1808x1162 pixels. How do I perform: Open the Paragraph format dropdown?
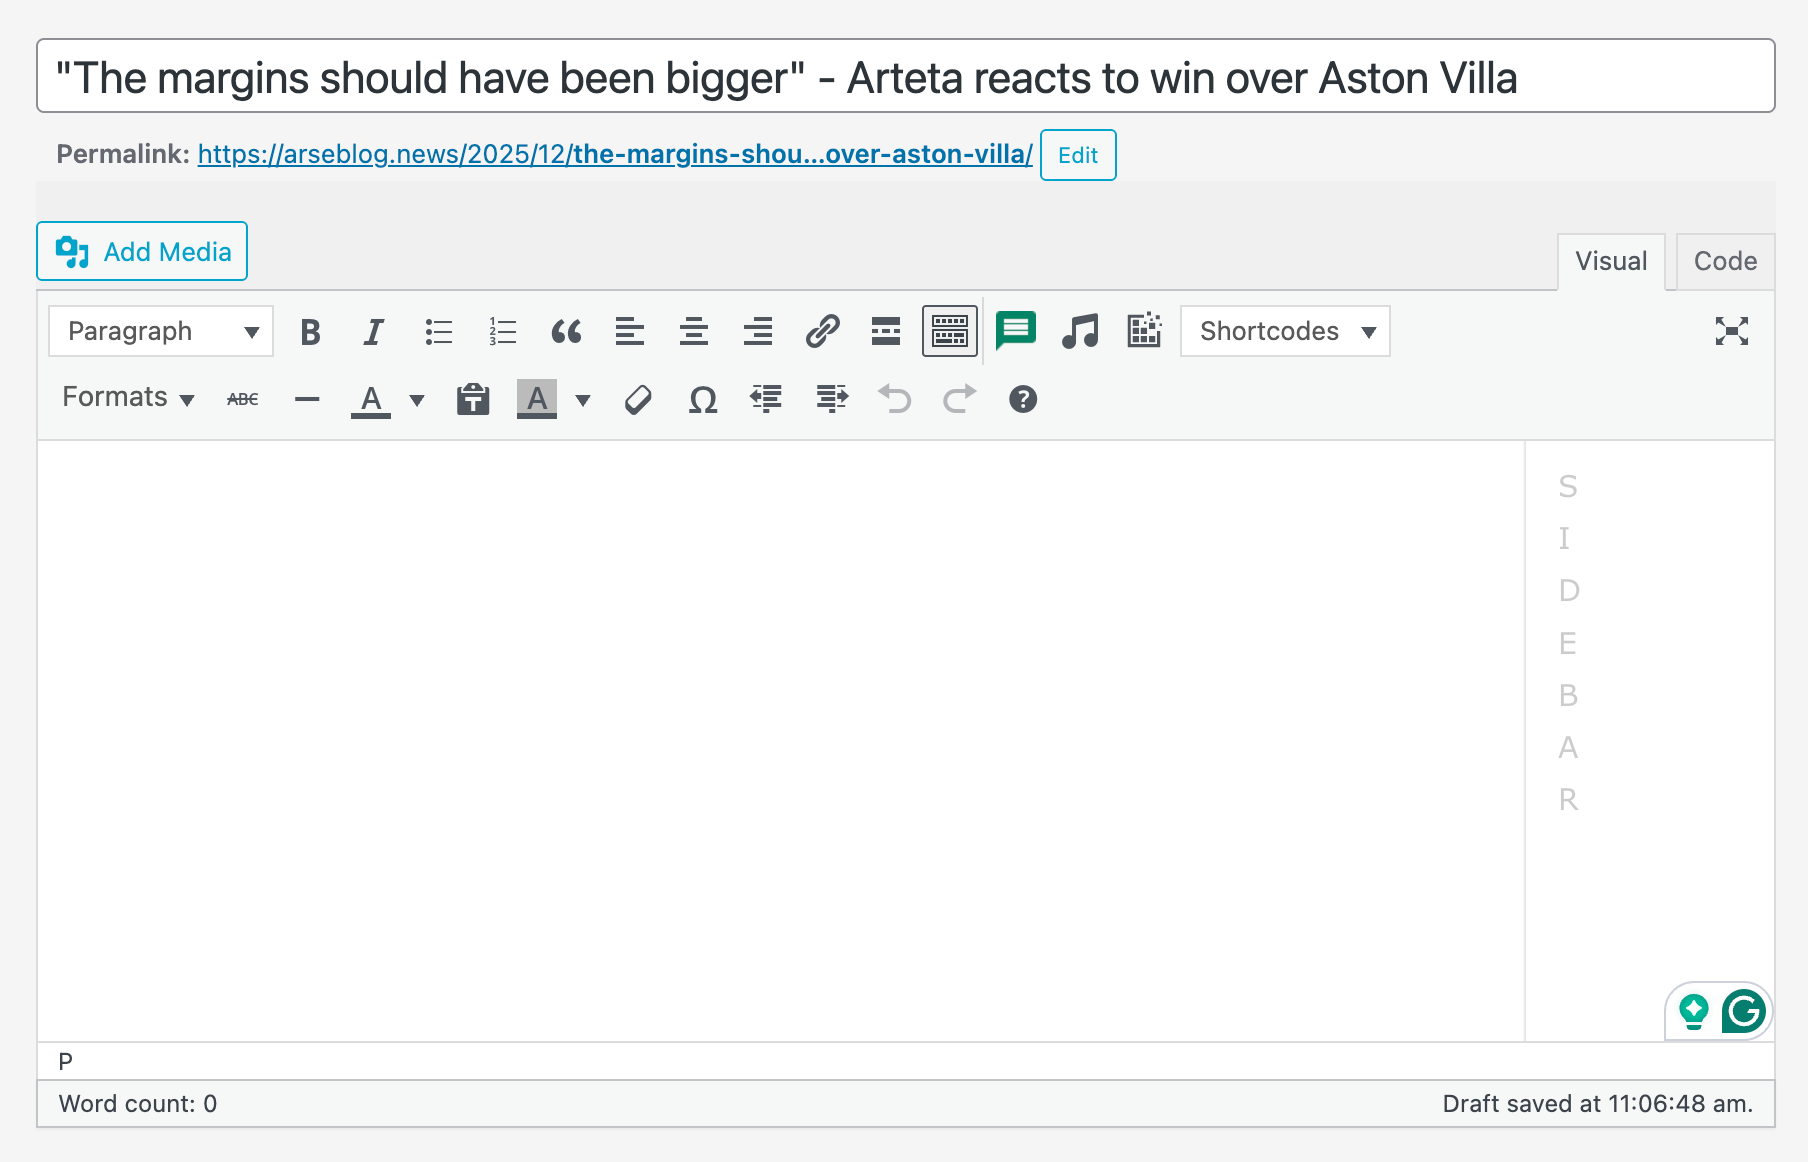(x=161, y=332)
